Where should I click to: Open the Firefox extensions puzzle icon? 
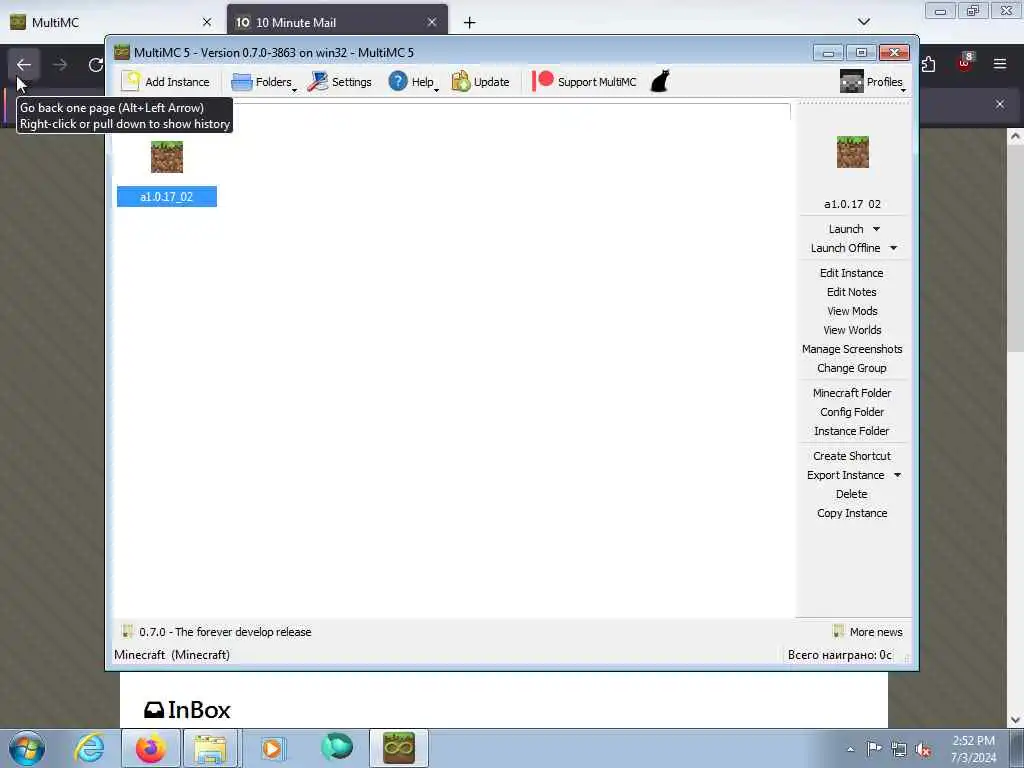(x=929, y=64)
